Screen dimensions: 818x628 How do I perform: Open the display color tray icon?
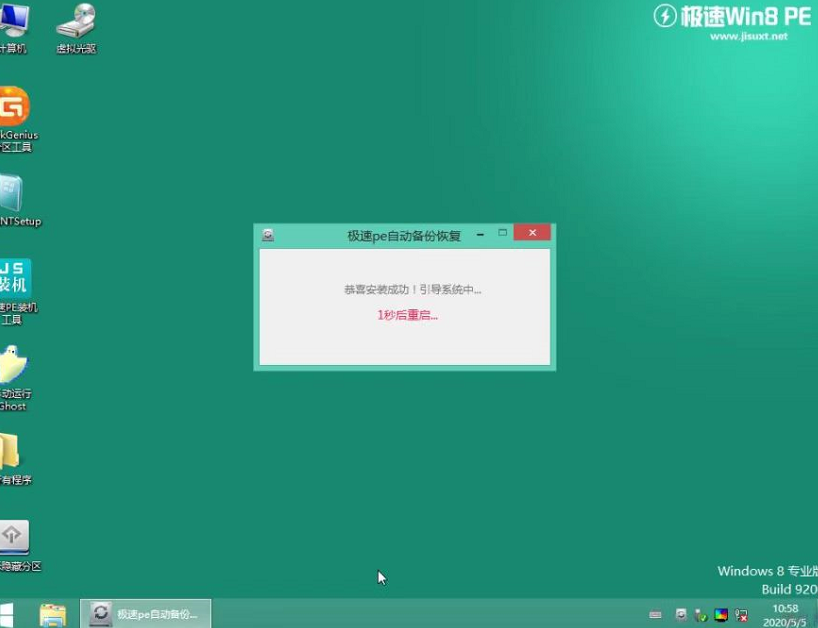723,613
